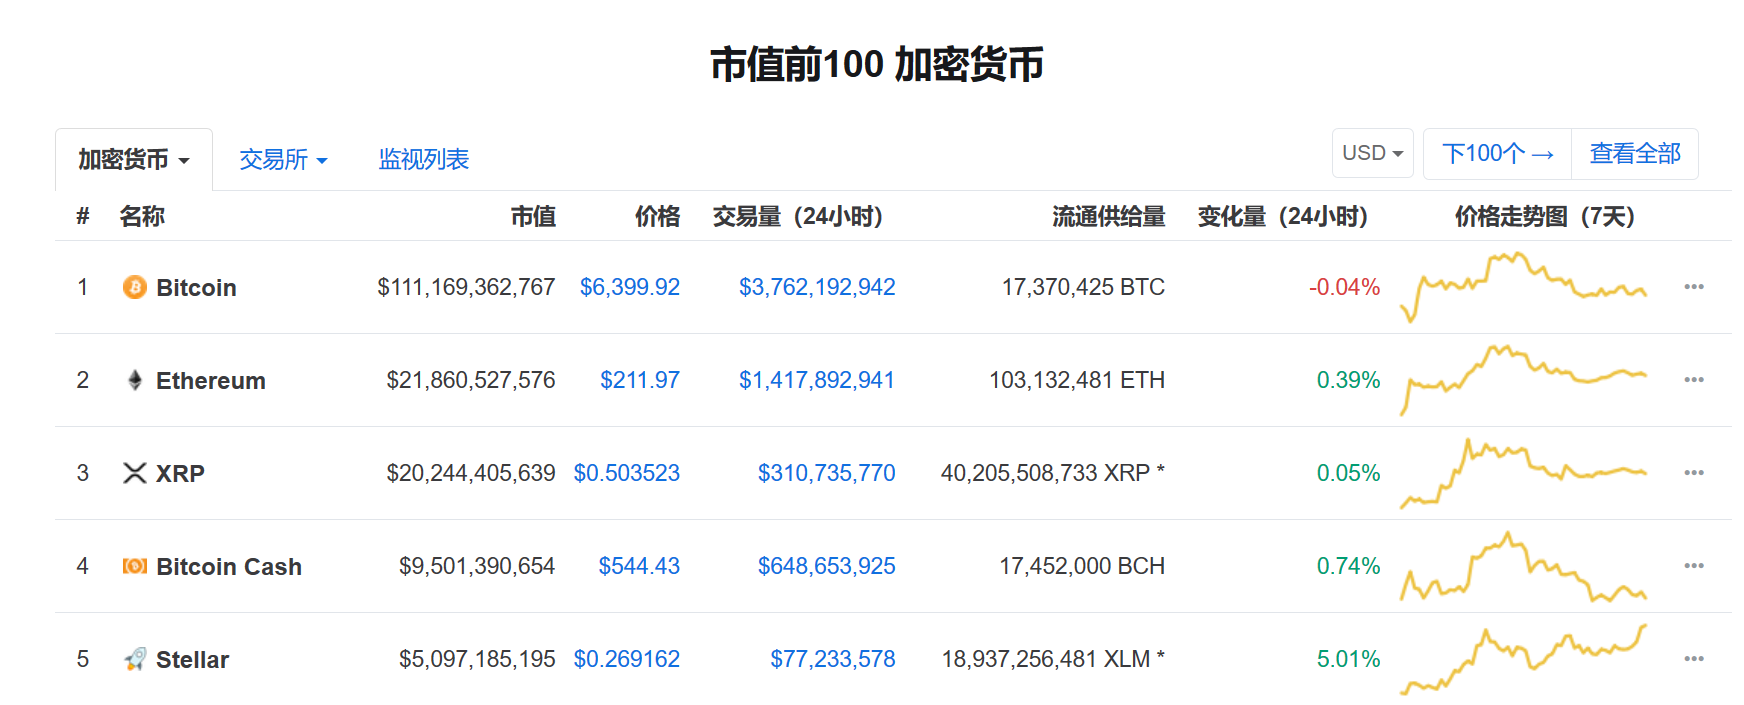The image size is (1744, 705).
Task: Click Bitcoin Cash's 24h volume $648,653,925
Action: (x=827, y=566)
